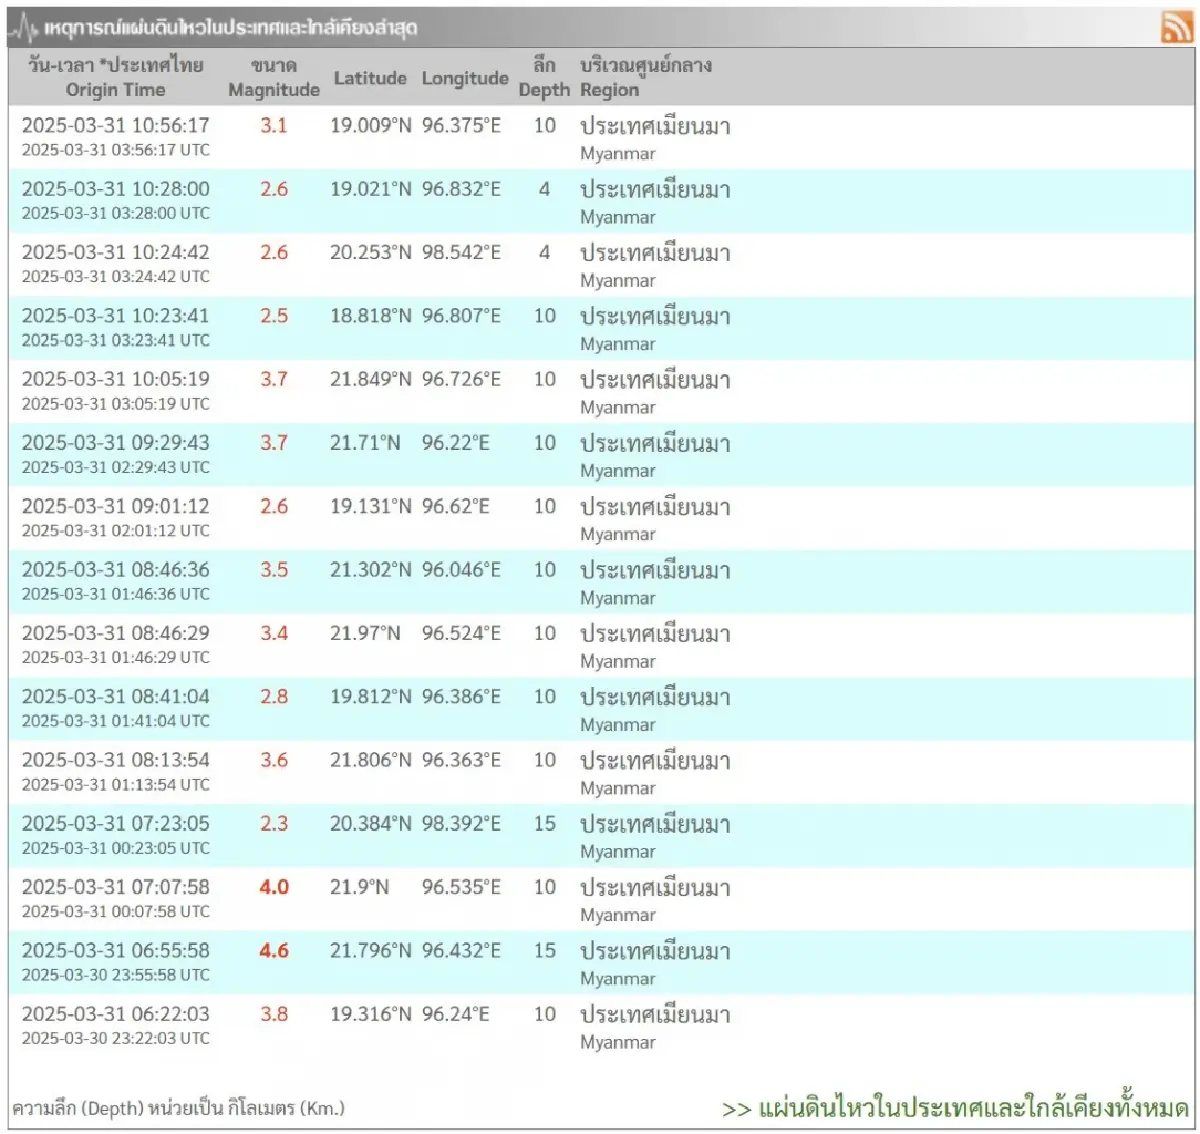Click the 2025-03-31 06:22:03 event time
1200x1134 pixels.
click(116, 1014)
